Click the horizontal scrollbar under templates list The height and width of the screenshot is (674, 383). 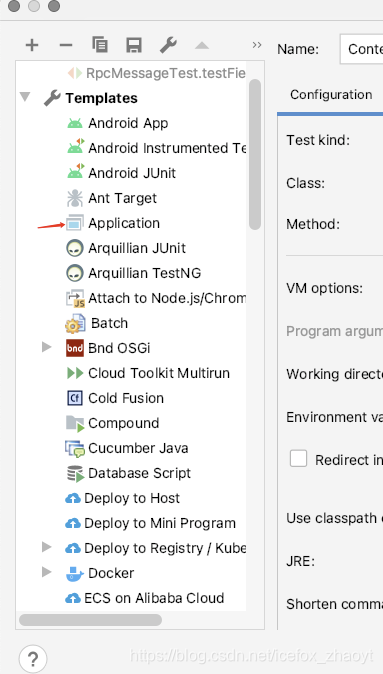coord(91,619)
